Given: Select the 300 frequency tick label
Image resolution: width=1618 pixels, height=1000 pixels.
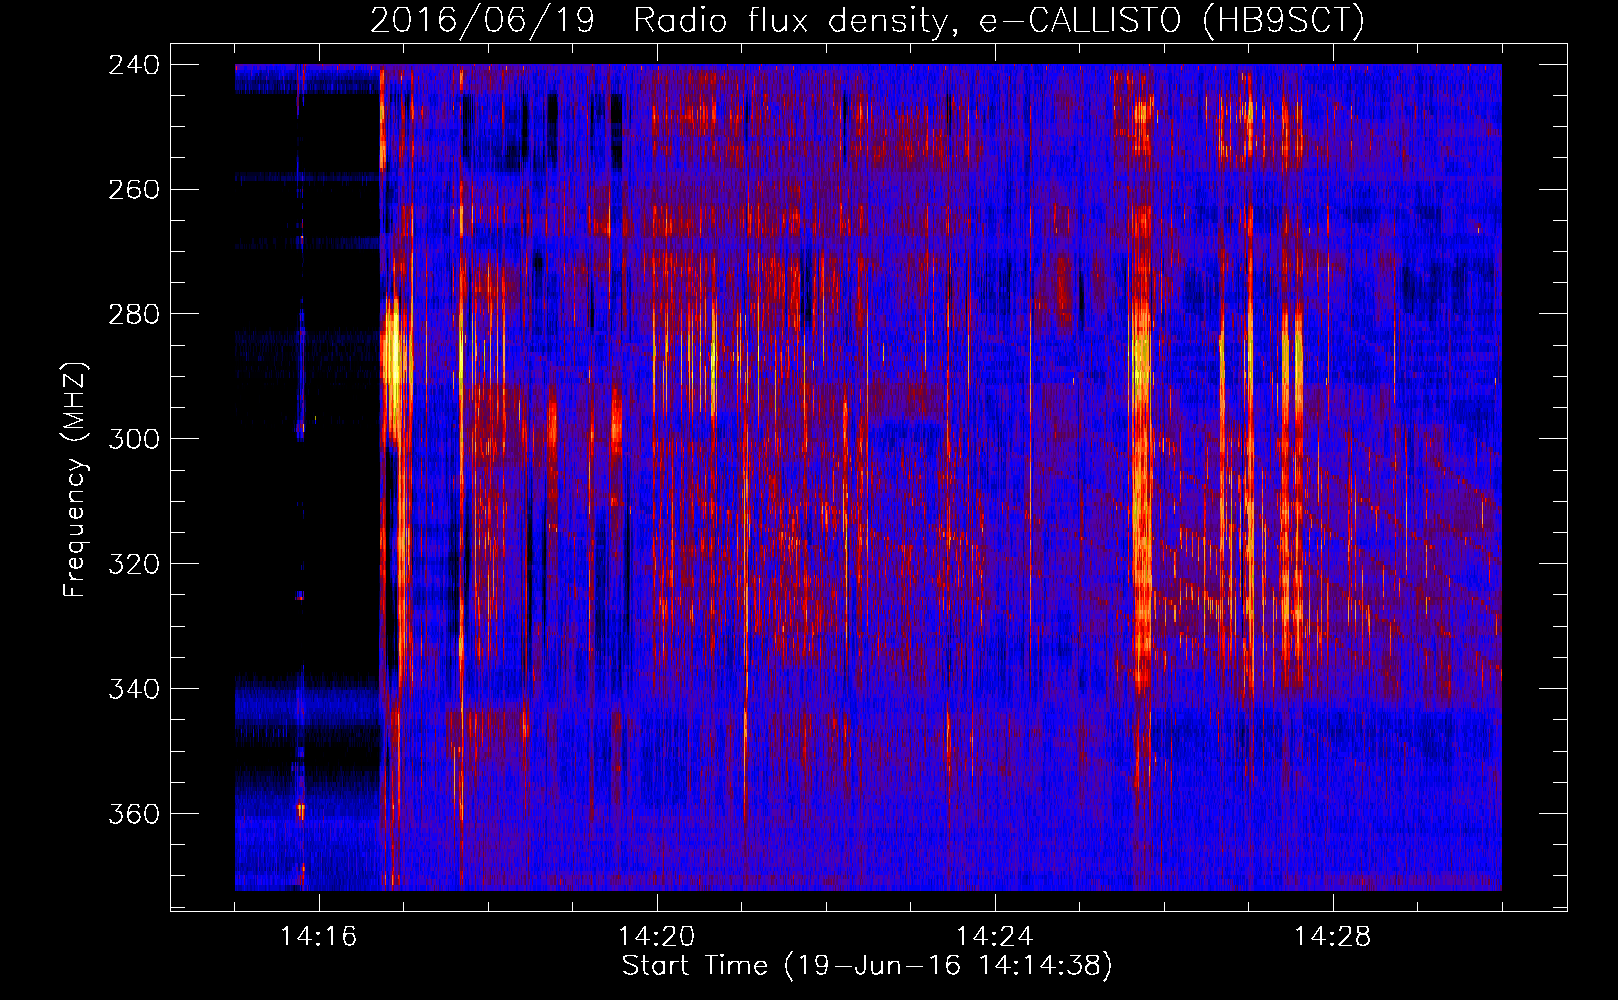Looking at the screenshot, I should pyautogui.click(x=134, y=440).
